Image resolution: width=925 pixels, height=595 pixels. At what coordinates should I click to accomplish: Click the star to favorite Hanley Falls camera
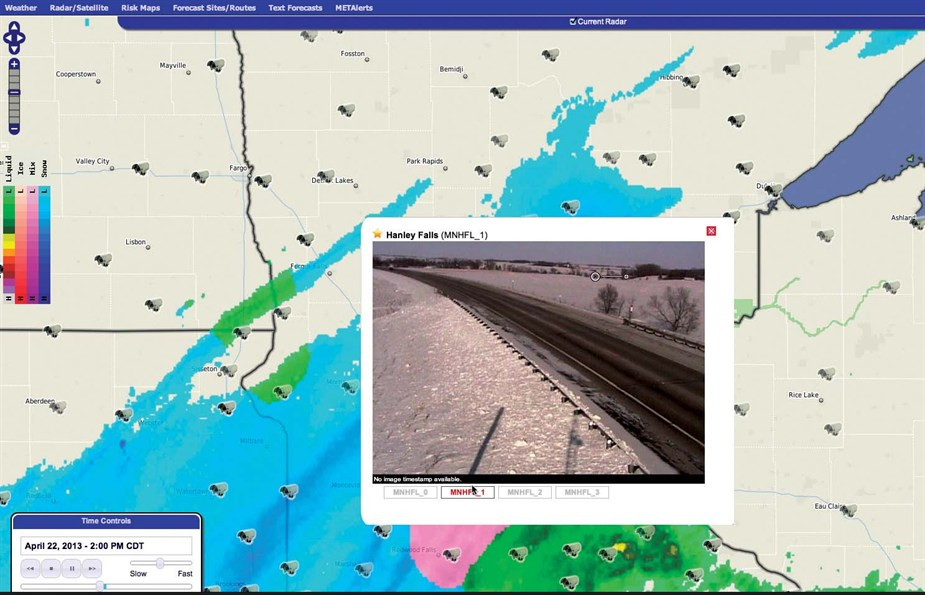click(377, 231)
